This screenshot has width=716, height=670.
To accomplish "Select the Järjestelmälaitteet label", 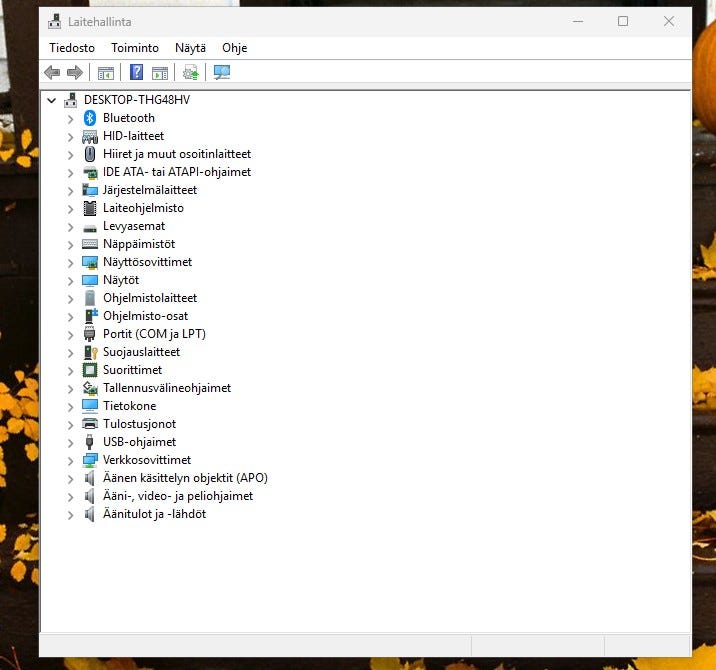I will pyautogui.click(x=150, y=190).
